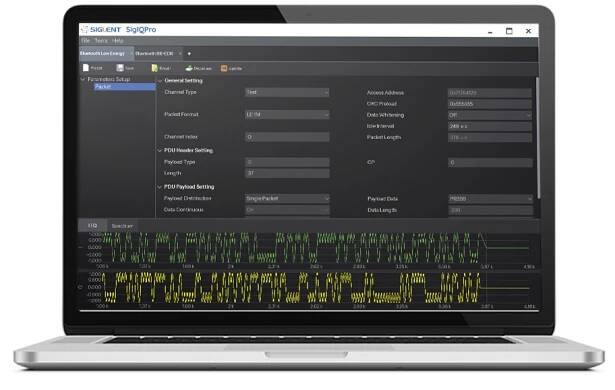Collapse the PDU Header Setting section
The image size is (615, 390).
tap(160, 150)
